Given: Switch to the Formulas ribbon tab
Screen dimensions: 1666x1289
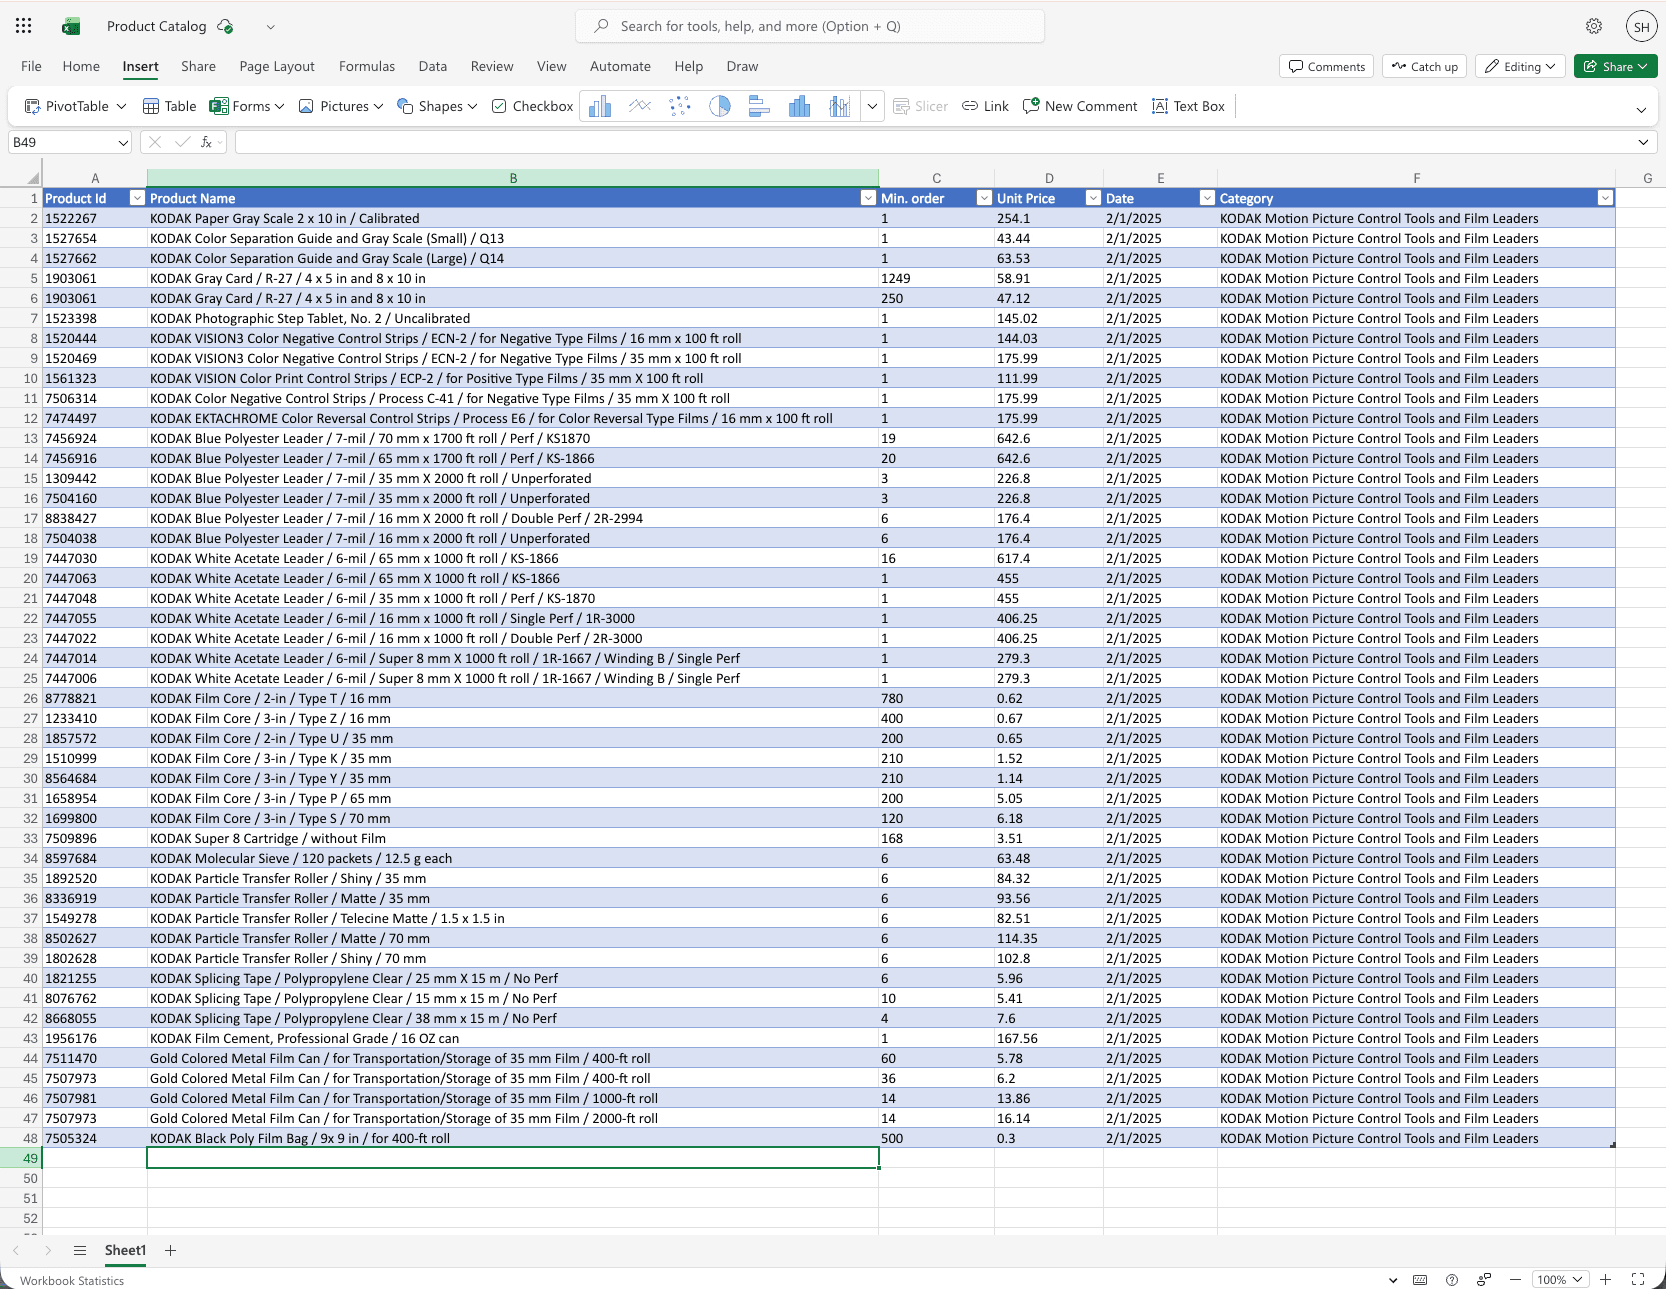Looking at the screenshot, I should (367, 66).
